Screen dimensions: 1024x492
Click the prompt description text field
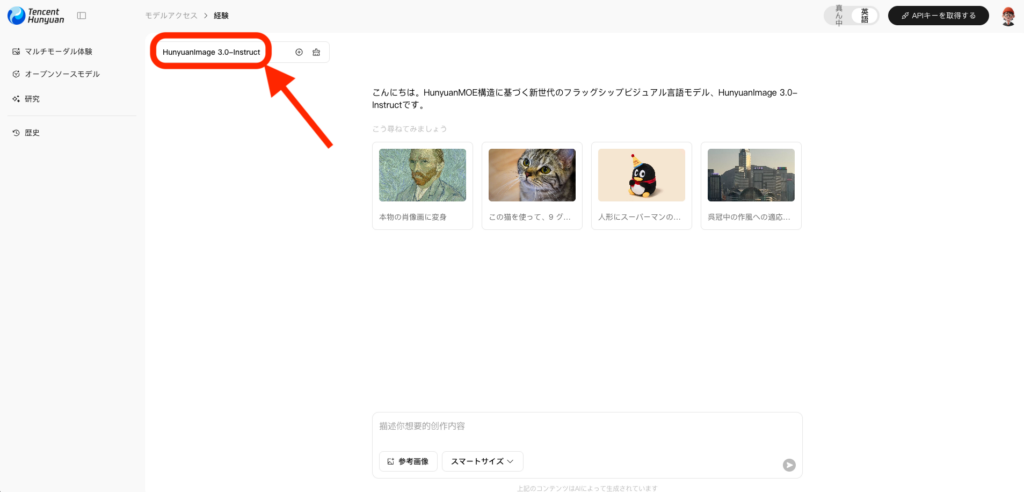pos(587,427)
